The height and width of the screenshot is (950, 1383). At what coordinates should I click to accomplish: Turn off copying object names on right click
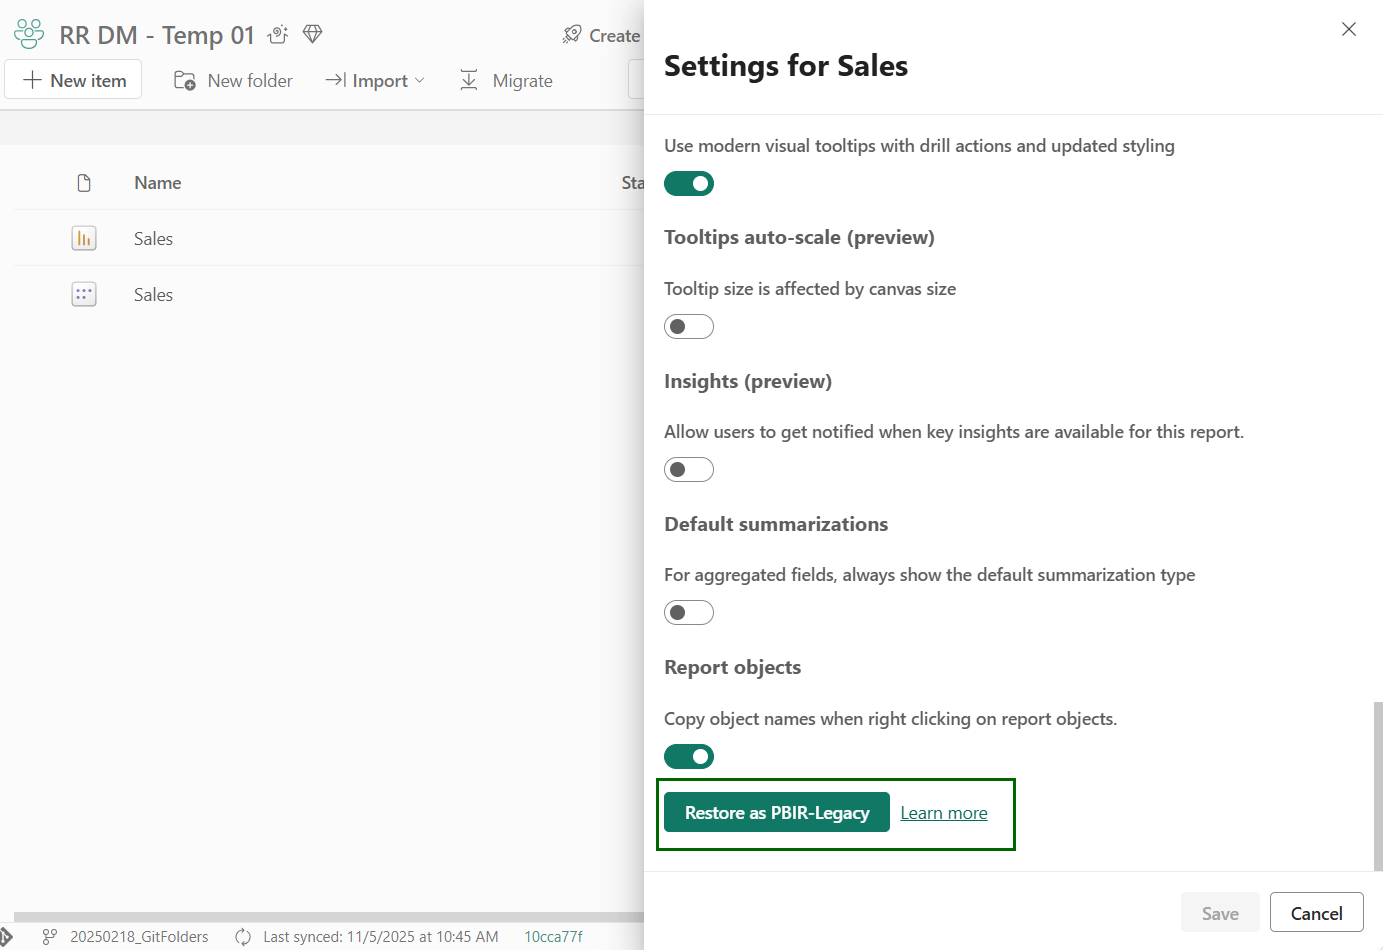689,756
